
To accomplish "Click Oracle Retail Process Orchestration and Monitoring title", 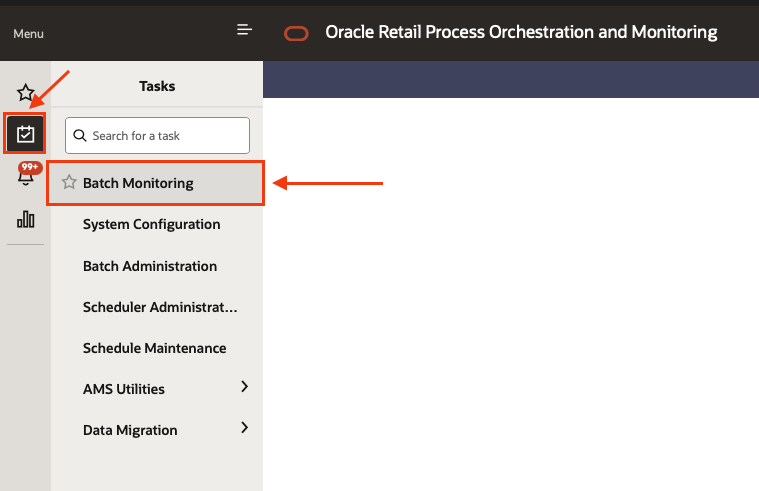I will click(521, 32).
